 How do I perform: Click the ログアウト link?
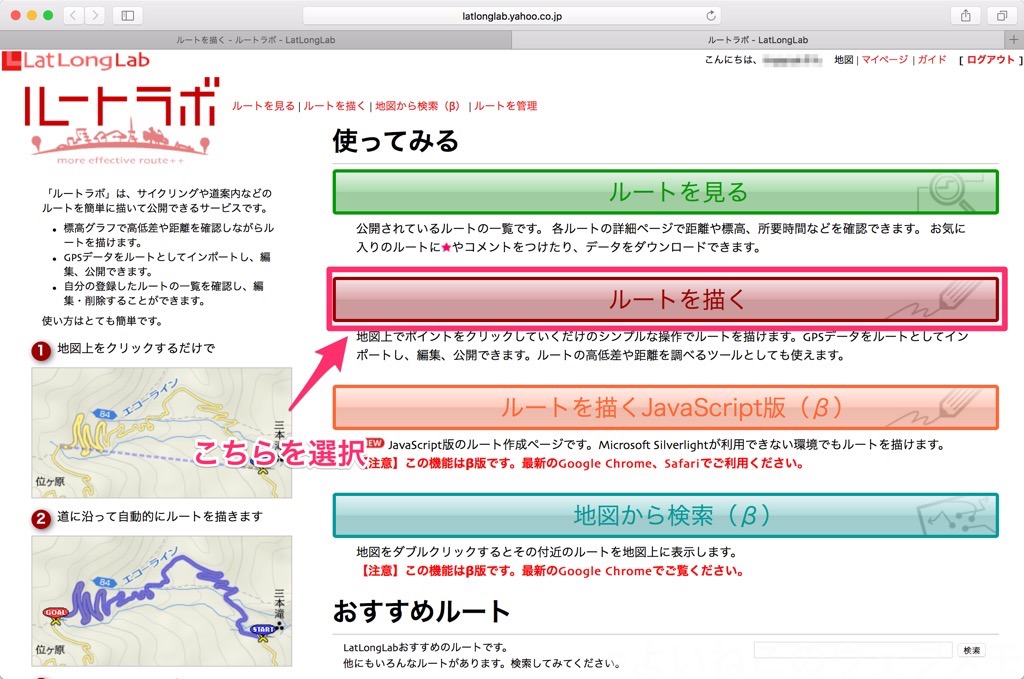[990, 60]
